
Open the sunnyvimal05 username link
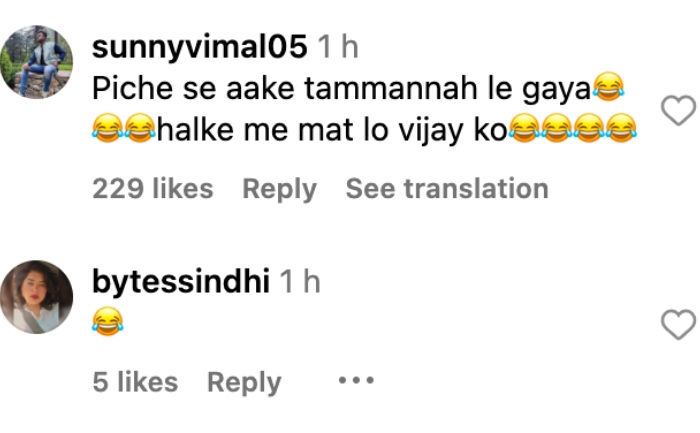(200, 47)
